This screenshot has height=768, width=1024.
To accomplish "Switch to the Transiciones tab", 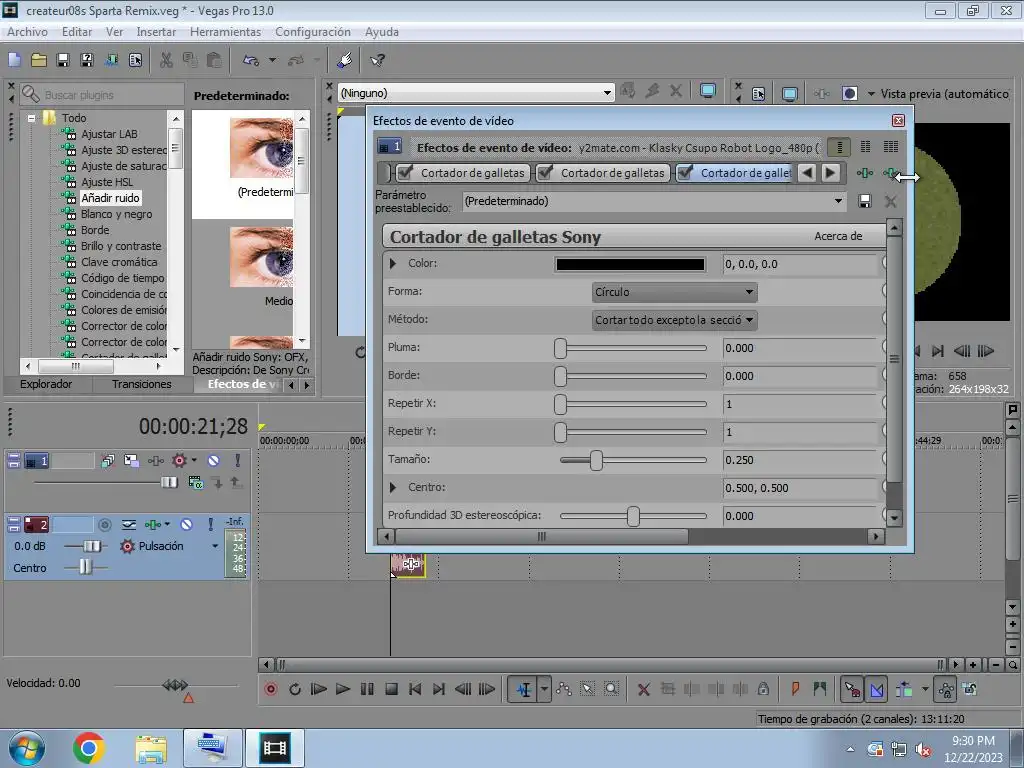I will [141, 384].
